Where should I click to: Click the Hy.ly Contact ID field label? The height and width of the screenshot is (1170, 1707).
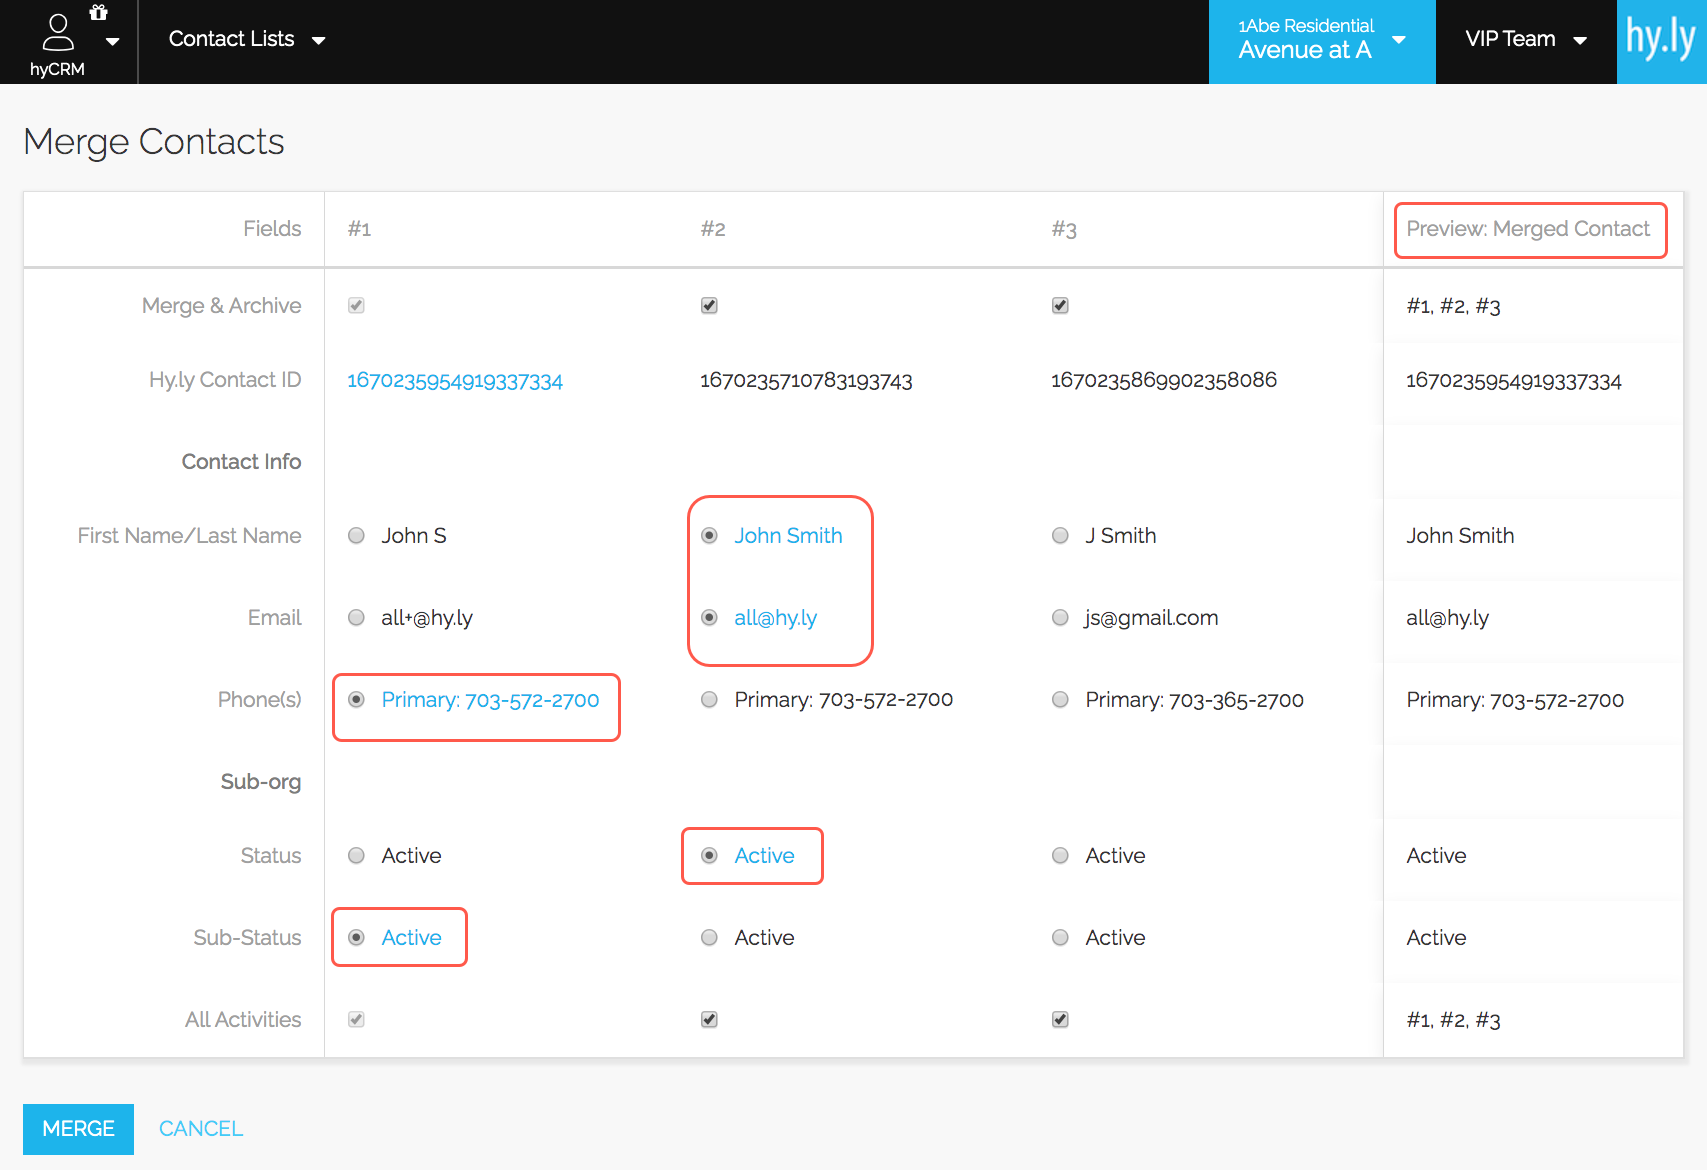pyautogui.click(x=225, y=380)
